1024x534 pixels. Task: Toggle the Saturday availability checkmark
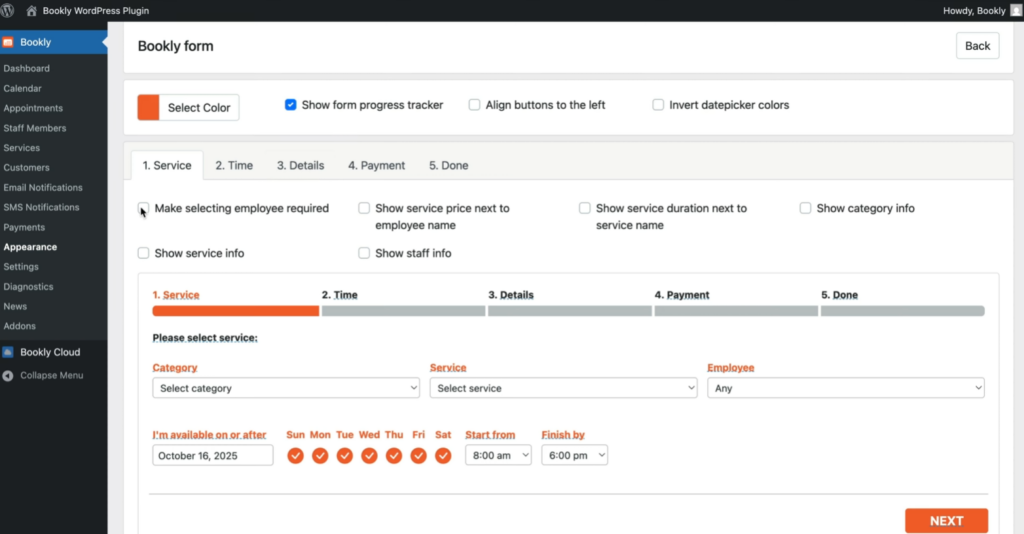pos(443,456)
